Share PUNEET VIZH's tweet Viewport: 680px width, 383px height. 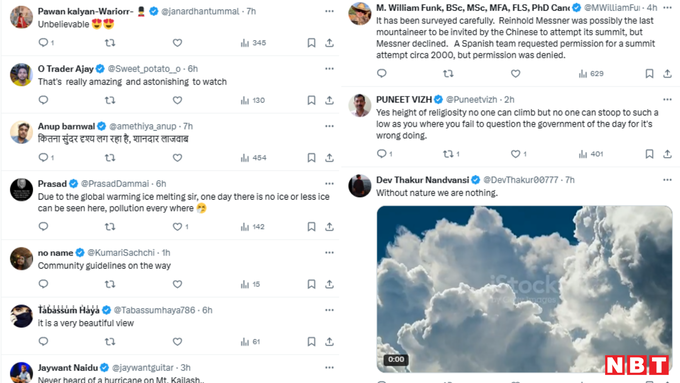(x=667, y=154)
